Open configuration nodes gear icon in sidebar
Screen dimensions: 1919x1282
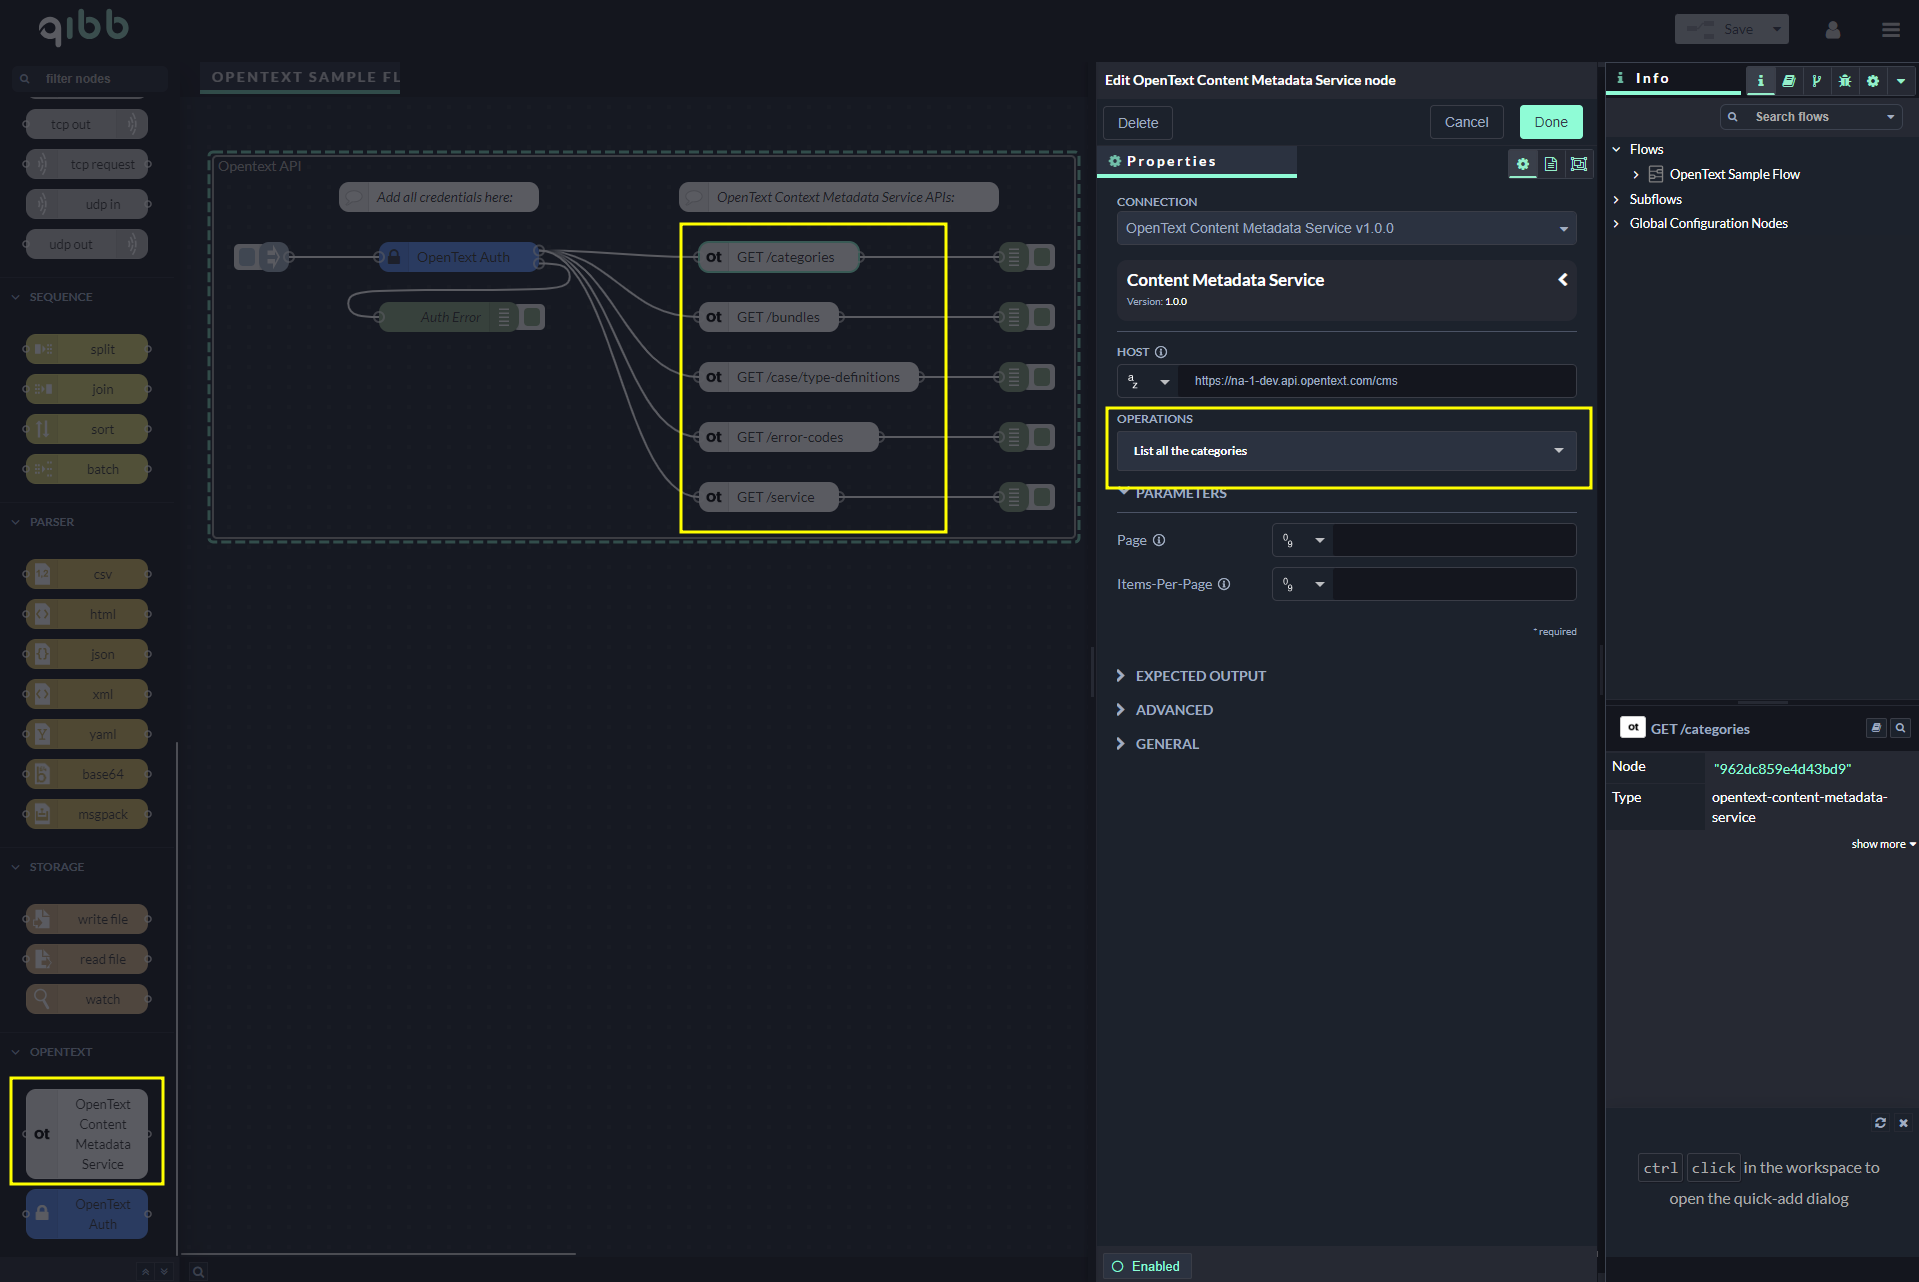point(1873,81)
